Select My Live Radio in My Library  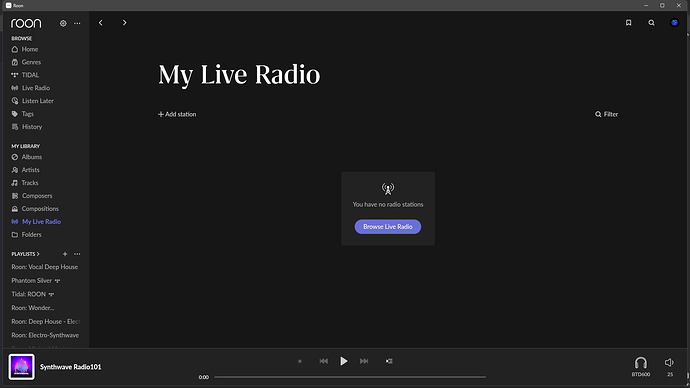[x=36, y=222]
